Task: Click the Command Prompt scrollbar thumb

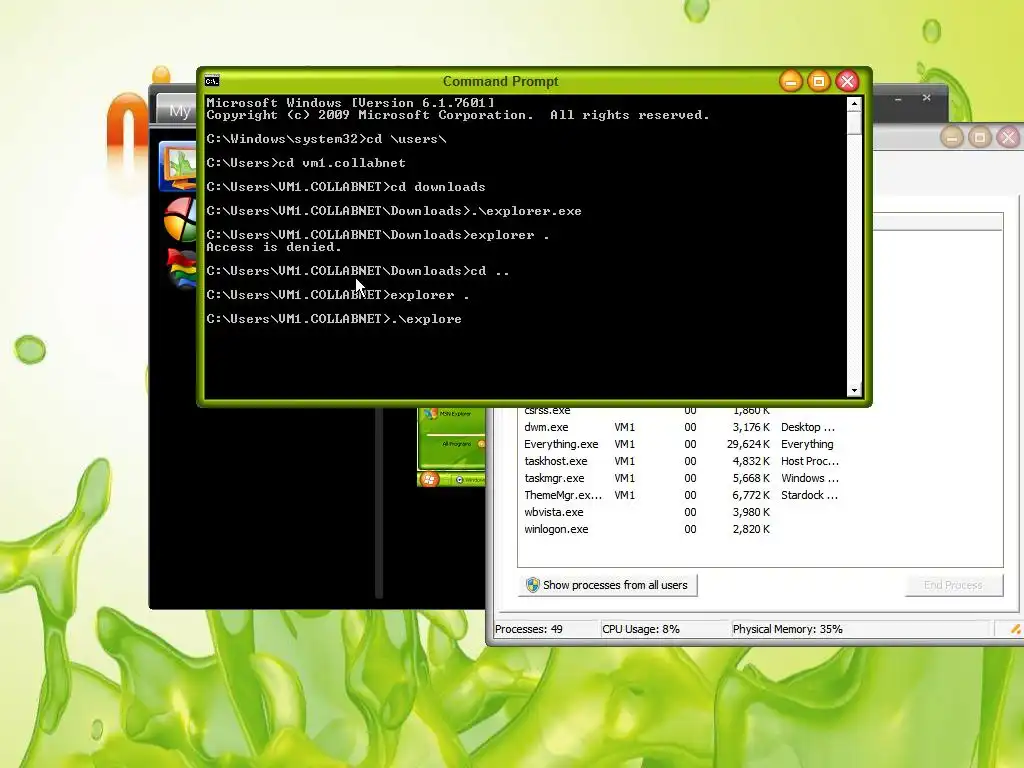Action: pyautogui.click(x=854, y=123)
